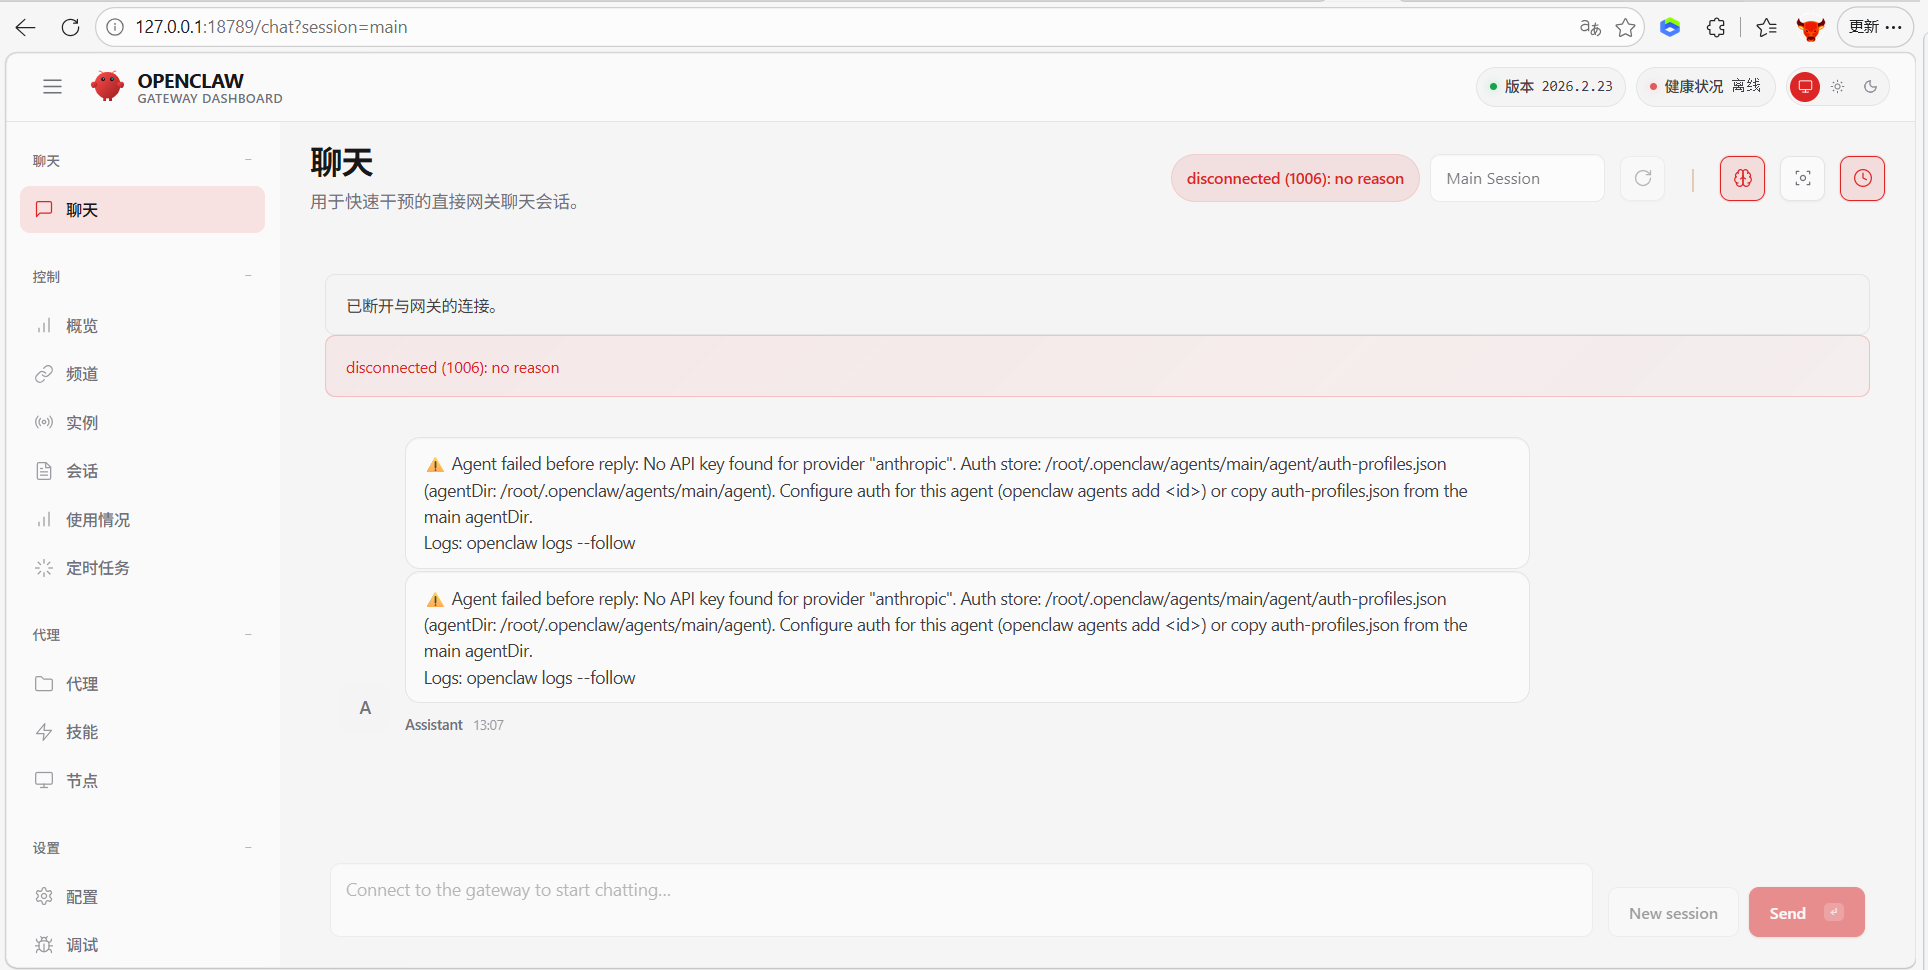1928x970 pixels.
Task: Collapse the 代理 sidebar section
Action: point(248,634)
